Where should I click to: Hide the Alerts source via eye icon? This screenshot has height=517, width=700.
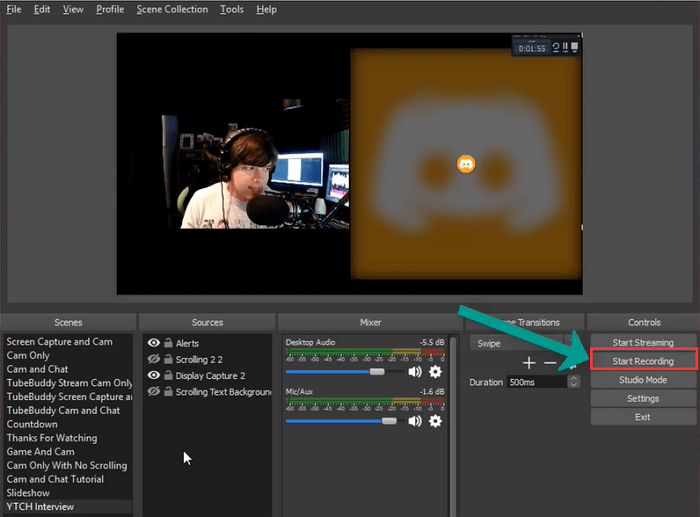pyautogui.click(x=153, y=343)
